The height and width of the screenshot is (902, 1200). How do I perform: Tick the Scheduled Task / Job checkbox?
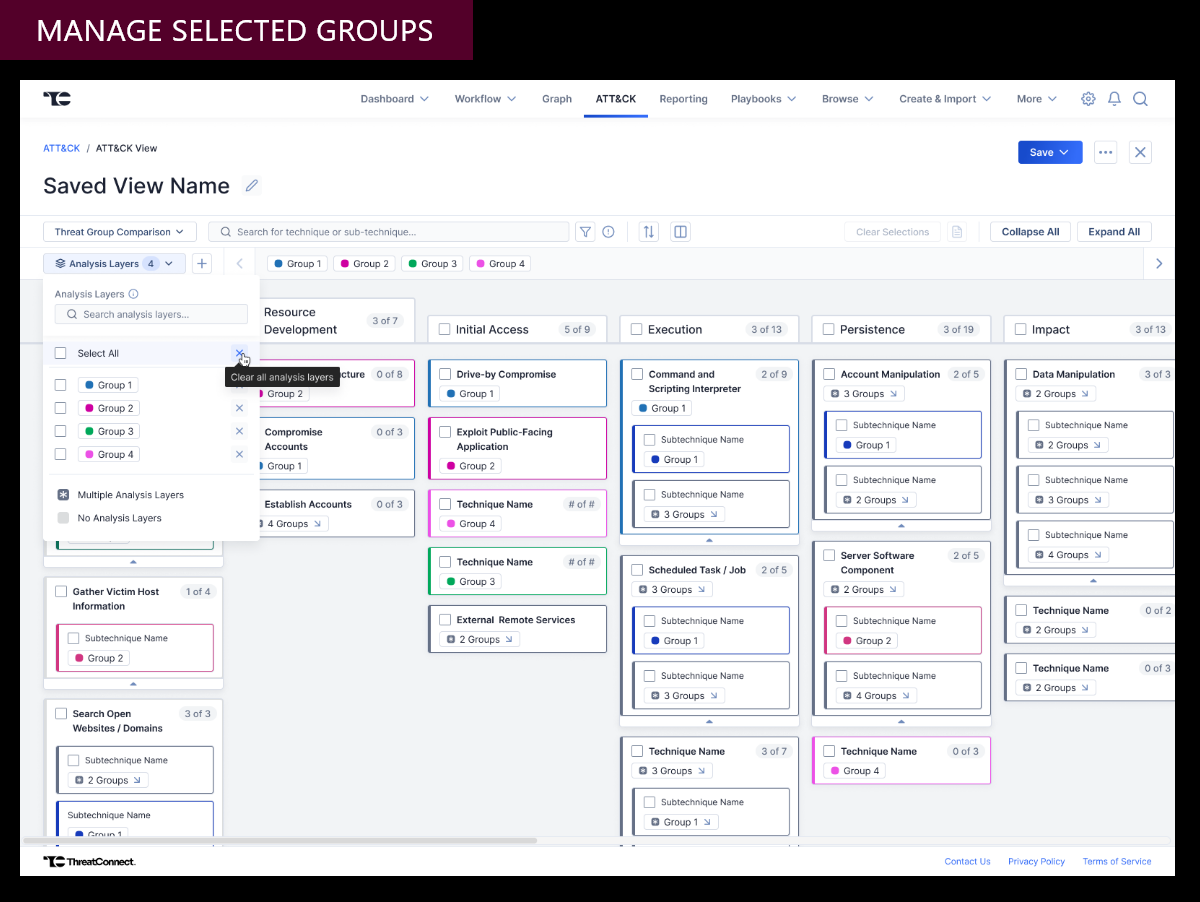pos(637,570)
